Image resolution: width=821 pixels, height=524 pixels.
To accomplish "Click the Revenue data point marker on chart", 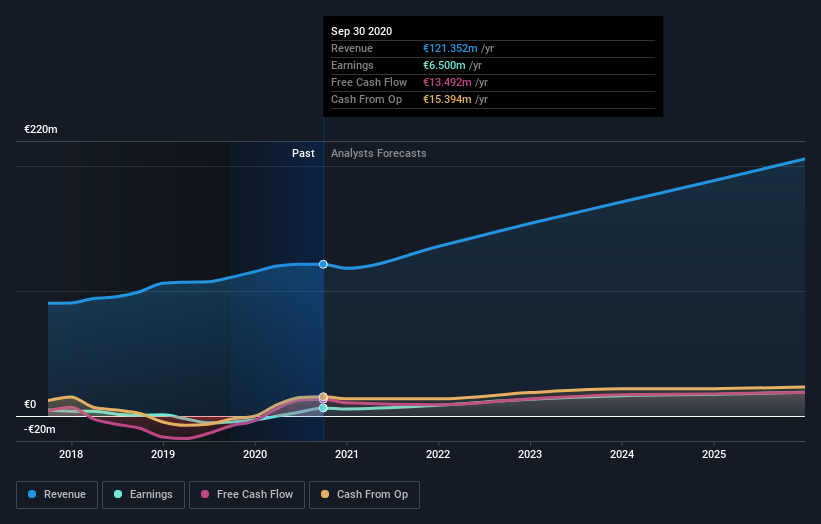I will [323, 264].
